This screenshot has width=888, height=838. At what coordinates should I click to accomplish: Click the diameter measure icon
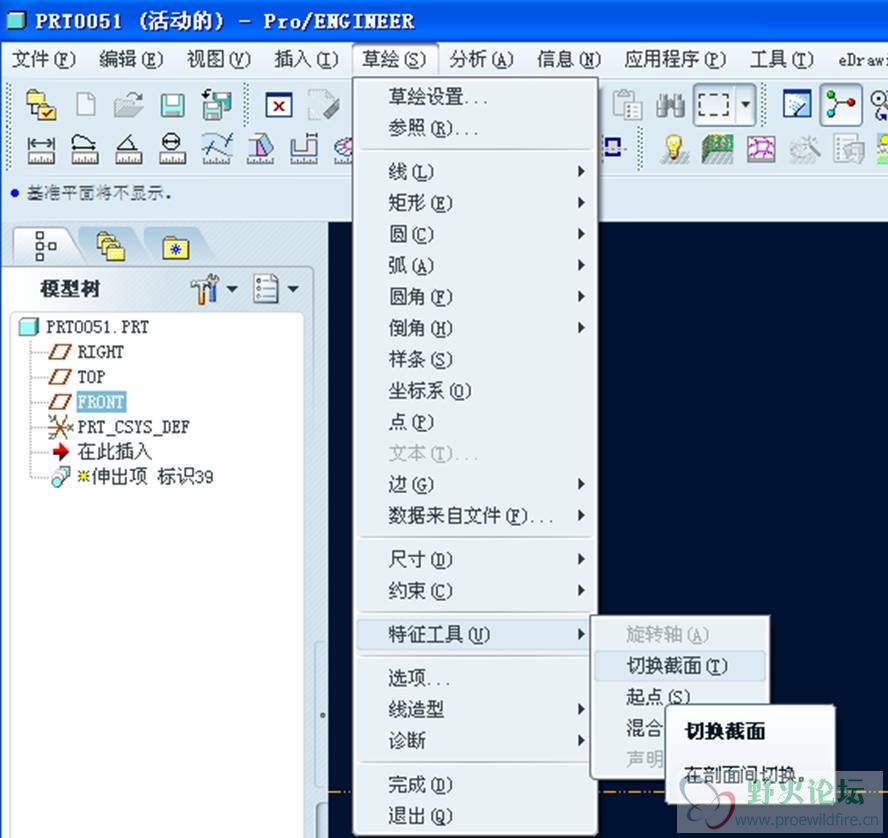(172, 149)
